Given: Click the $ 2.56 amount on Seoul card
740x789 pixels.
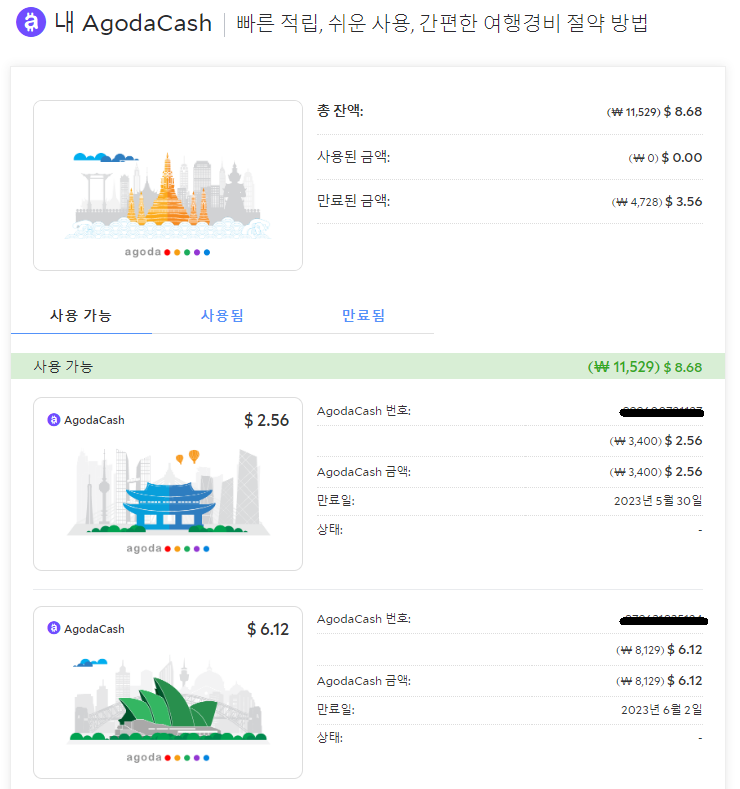Looking at the screenshot, I should [x=266, y=420].
